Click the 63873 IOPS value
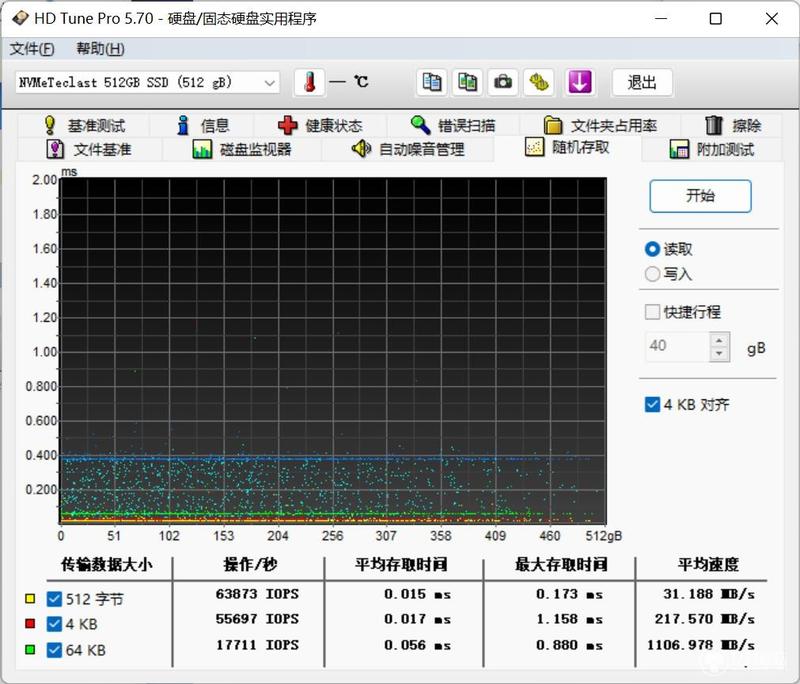 257,594
